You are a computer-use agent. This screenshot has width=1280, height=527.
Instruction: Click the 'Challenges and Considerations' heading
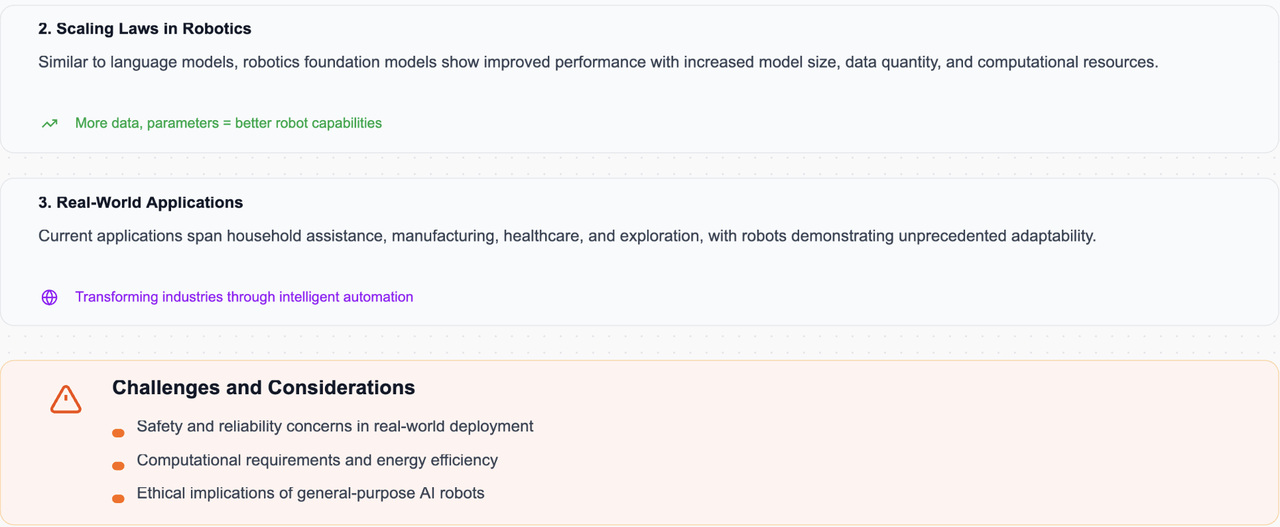(x=263, y=387)
